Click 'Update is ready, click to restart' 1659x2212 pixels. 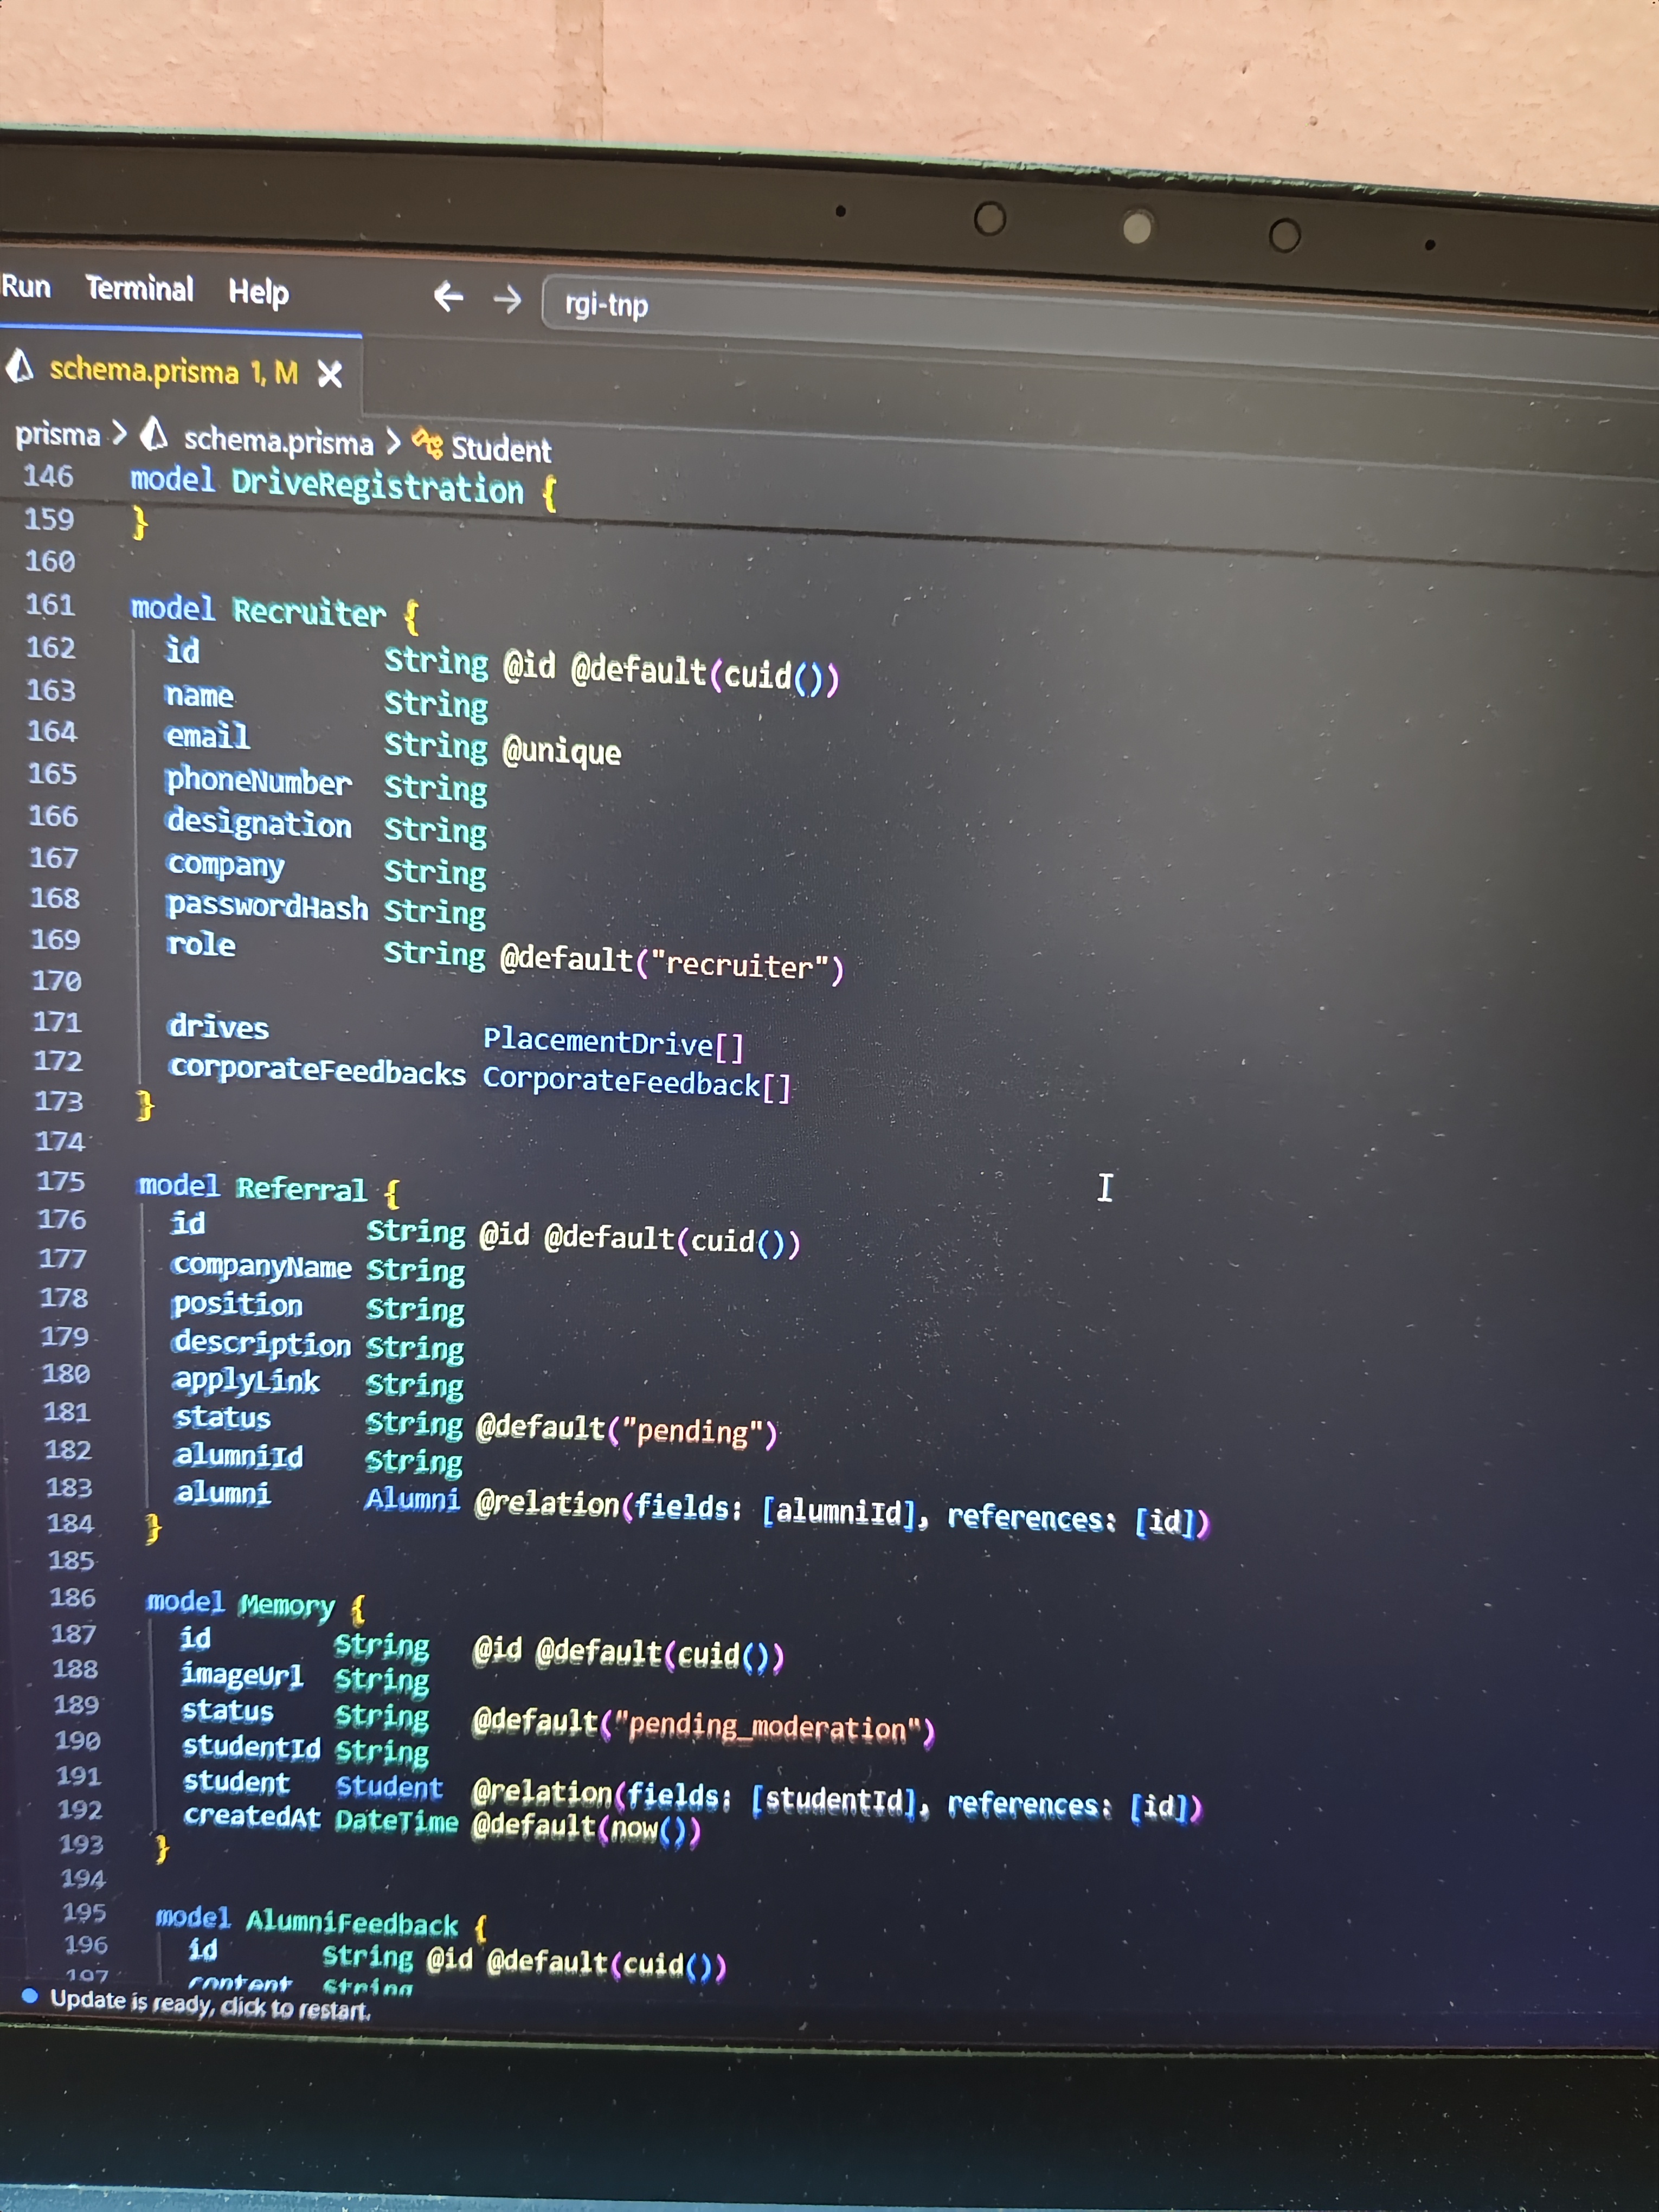click(x=210, y=2003)
